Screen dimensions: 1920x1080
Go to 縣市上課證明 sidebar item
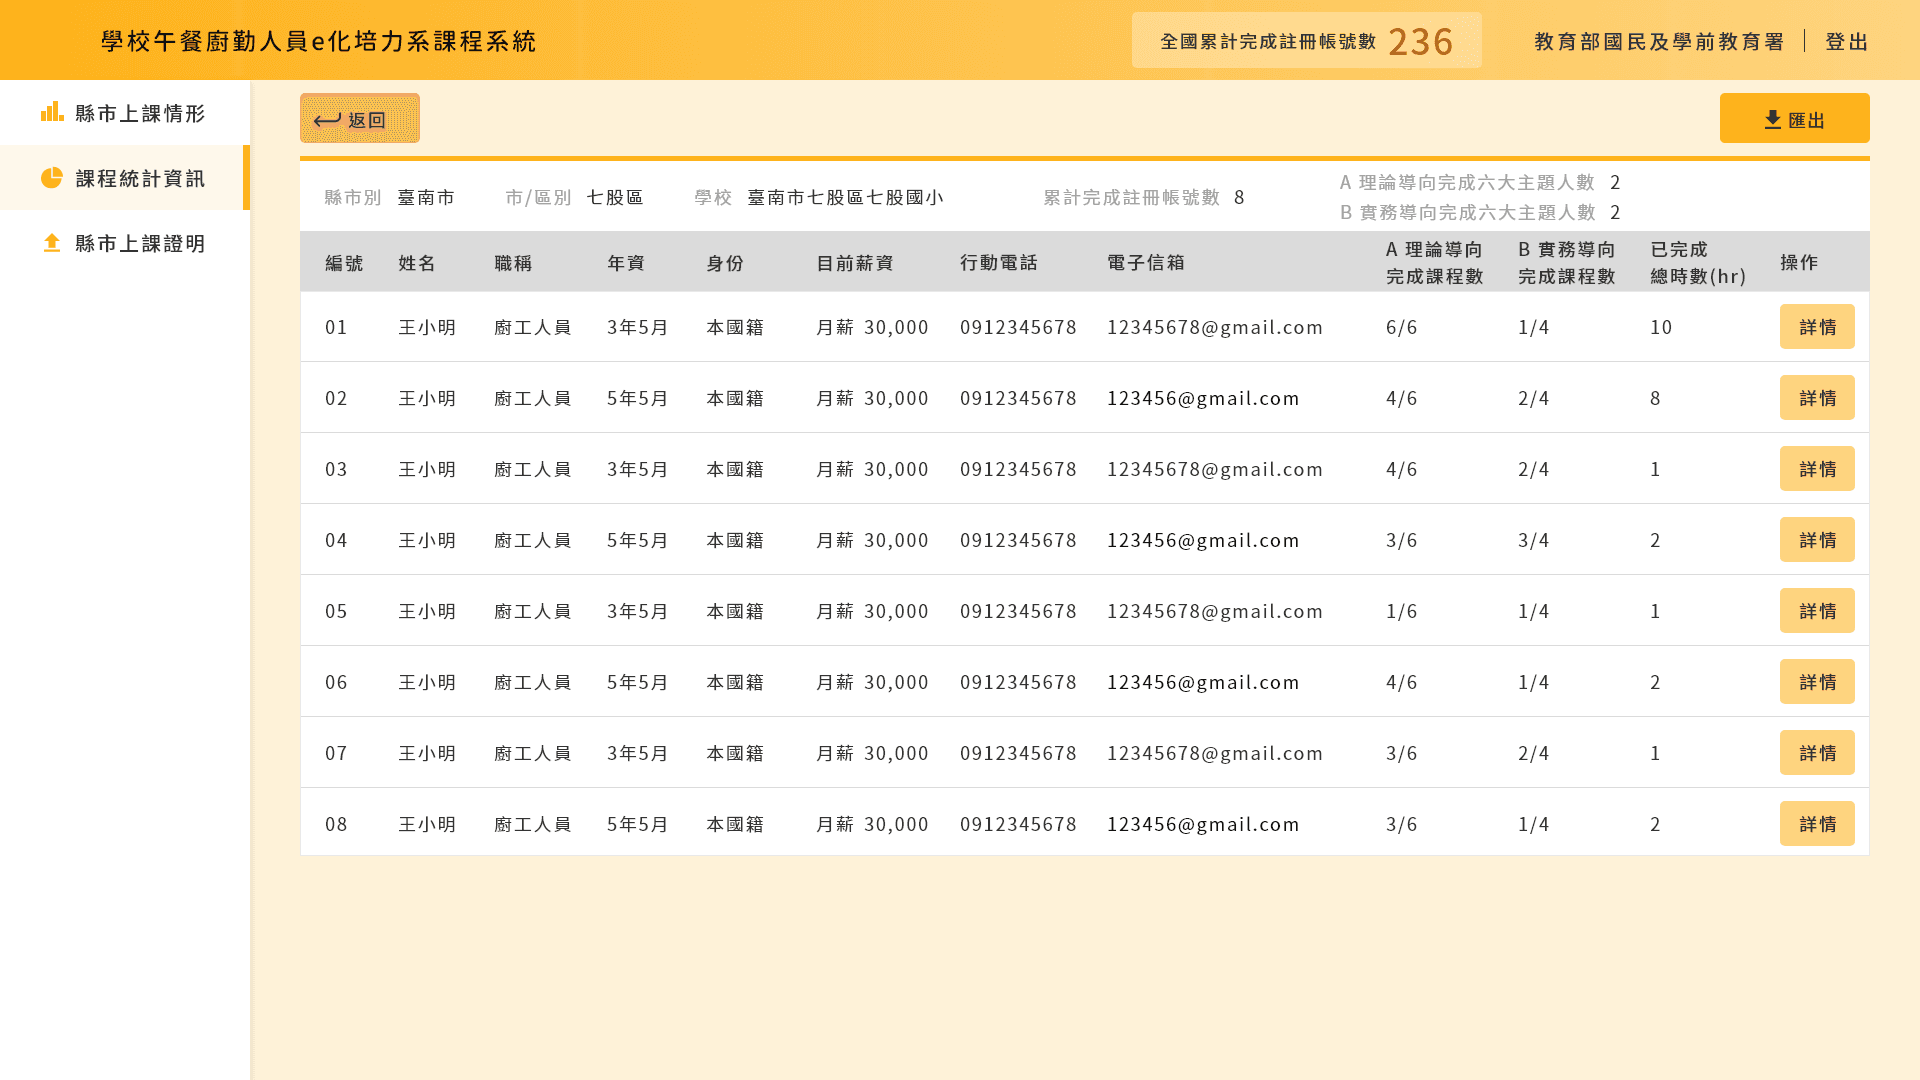tap(125, 243)
